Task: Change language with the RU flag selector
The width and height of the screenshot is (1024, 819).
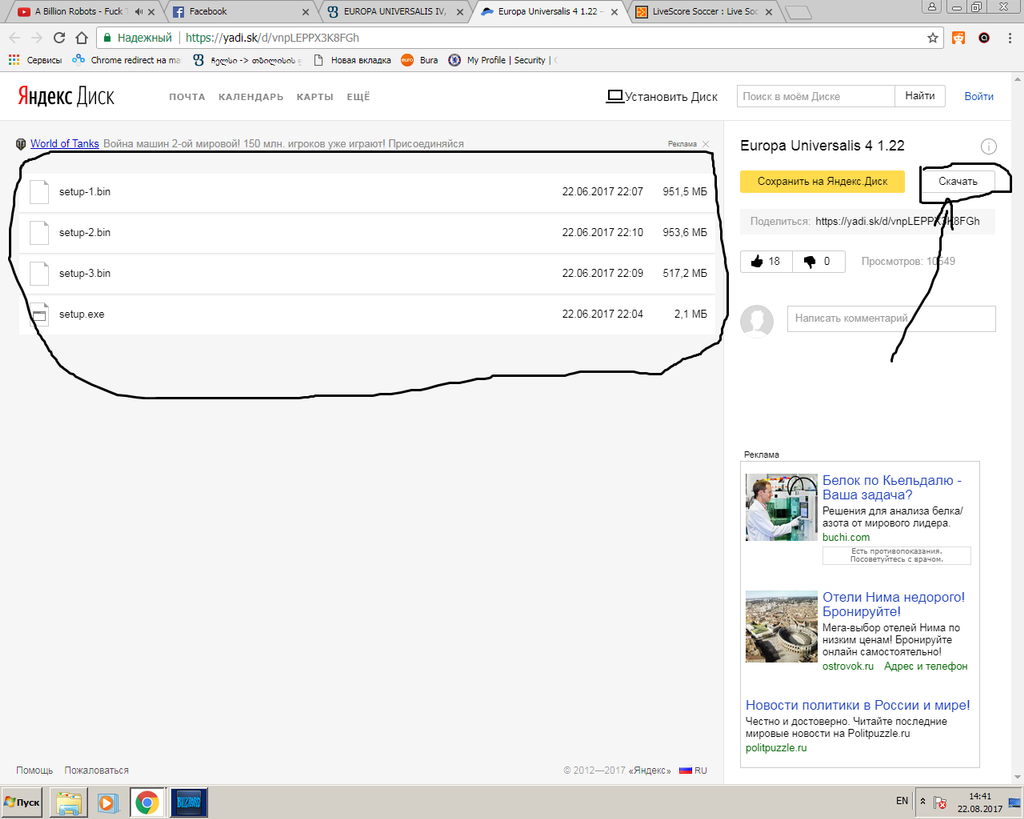Action: click(693, 771)
